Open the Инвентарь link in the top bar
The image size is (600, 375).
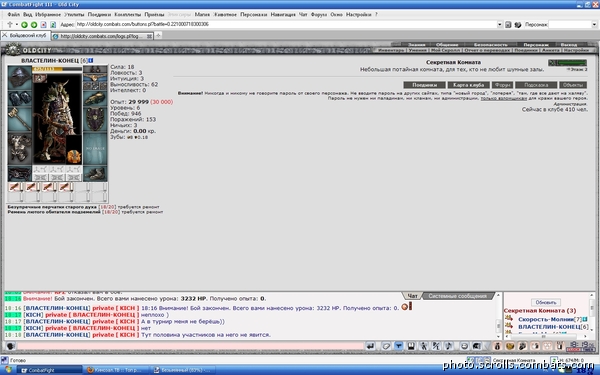tap(391, 50)
